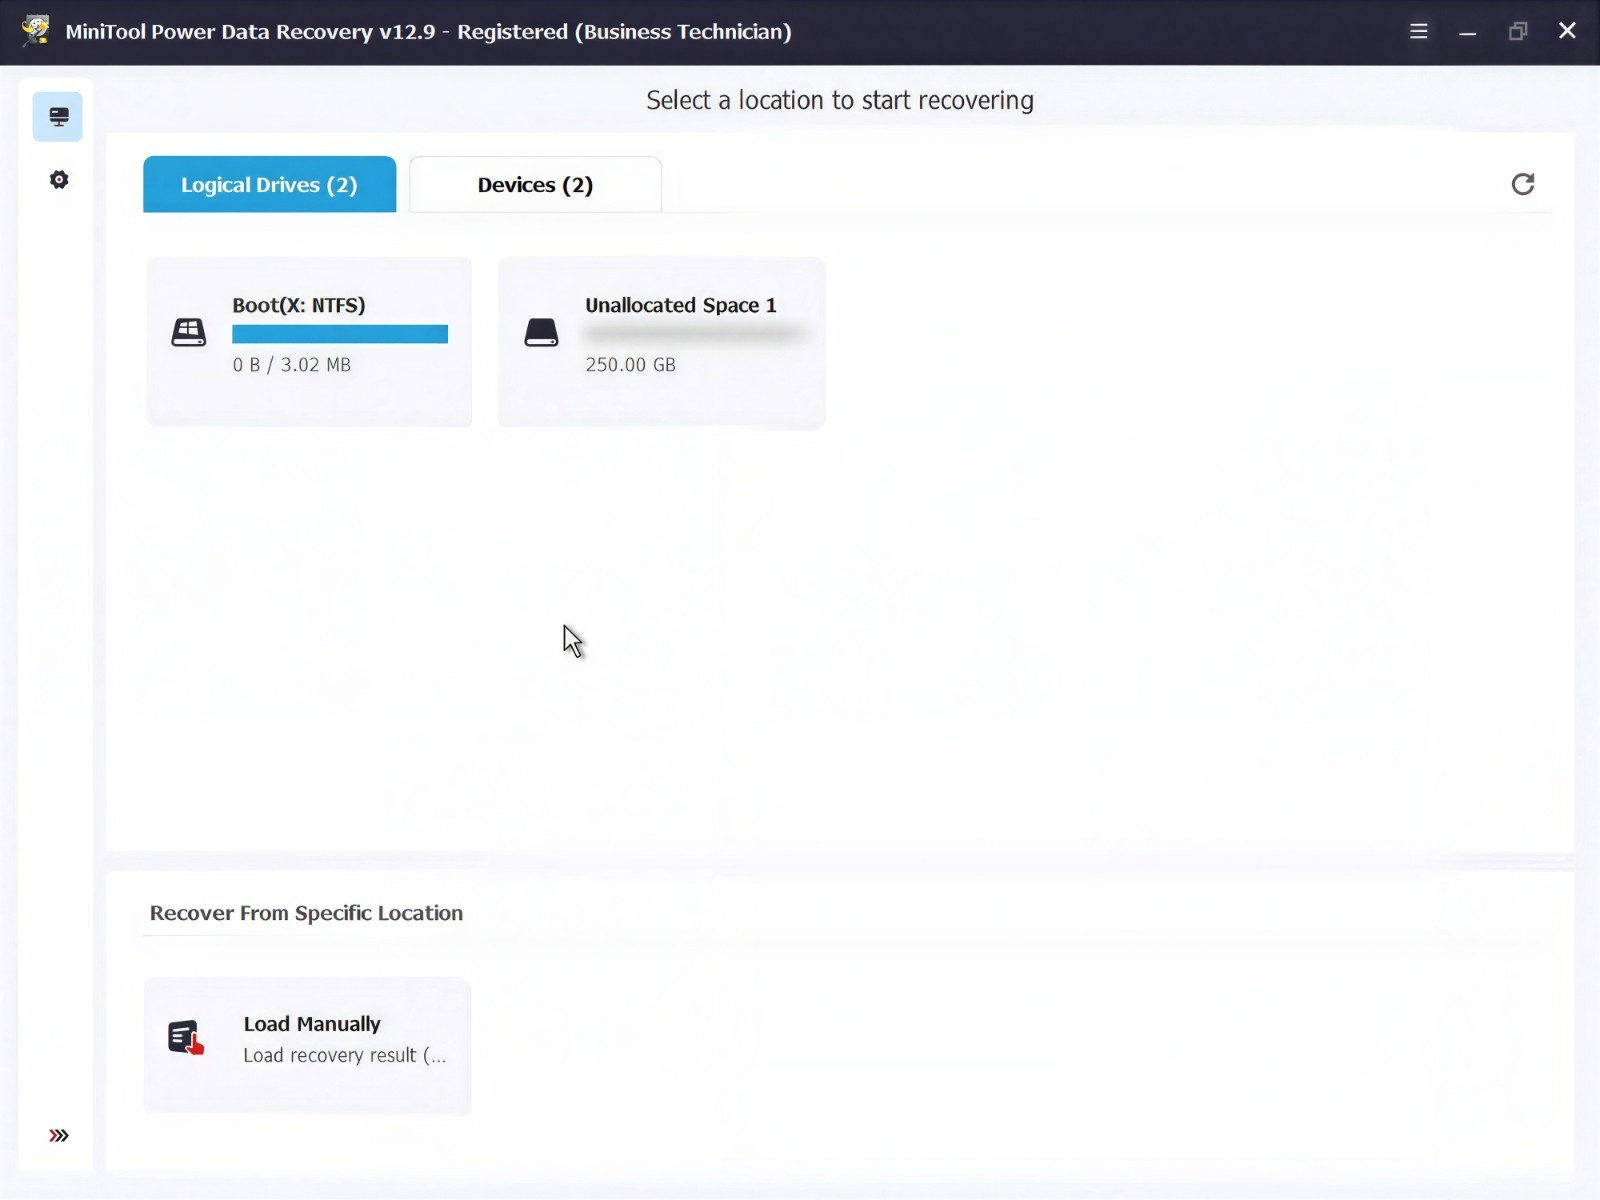Select the Logical Drives (2) tab
This screenshot has height=1200, width=1600.
(269, 184)
